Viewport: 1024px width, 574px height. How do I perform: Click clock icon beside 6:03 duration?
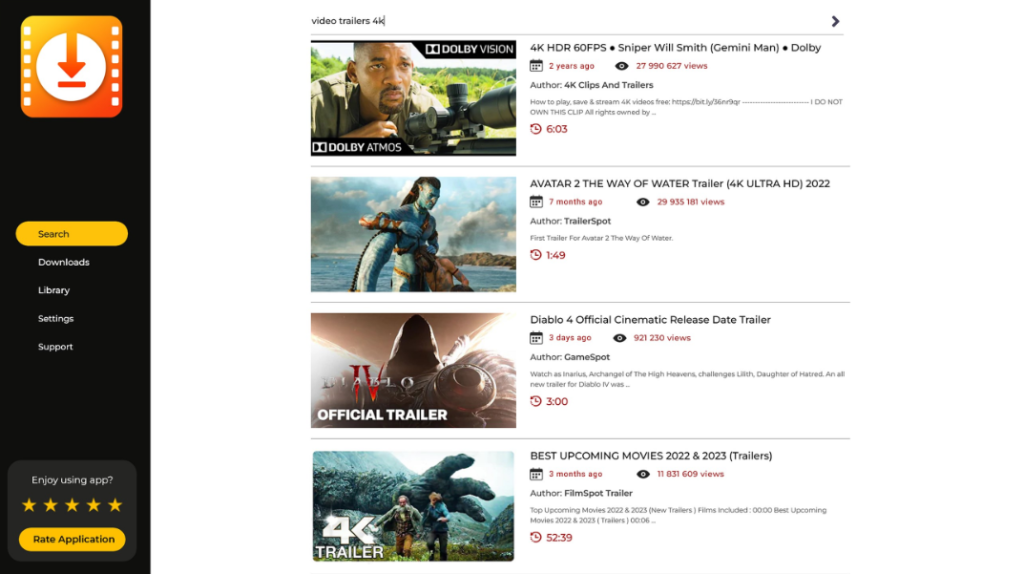tap(536, 129)
